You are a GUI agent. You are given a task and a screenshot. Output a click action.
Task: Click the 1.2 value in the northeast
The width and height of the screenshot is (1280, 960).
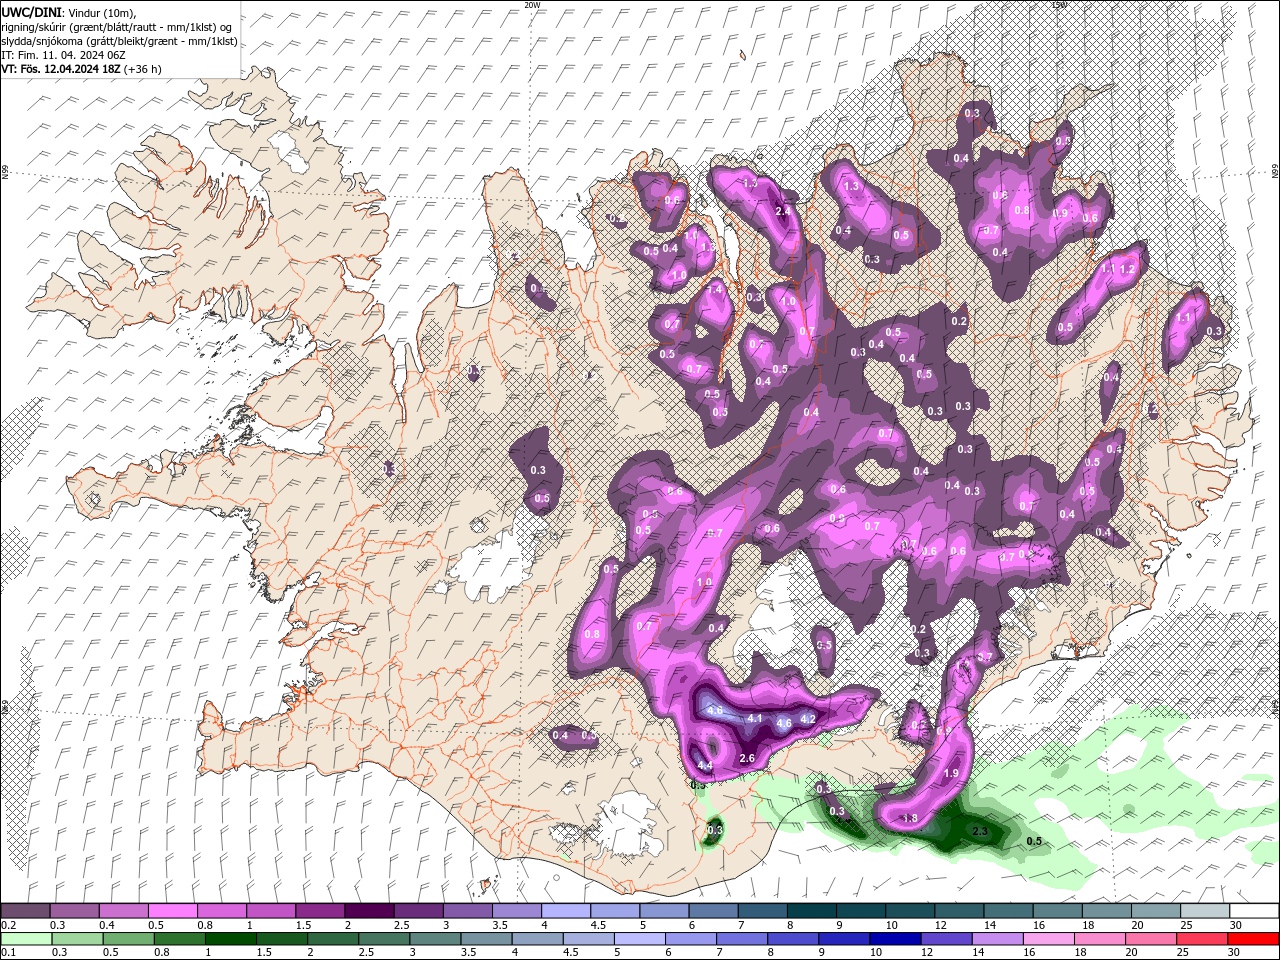point(1127,269)
